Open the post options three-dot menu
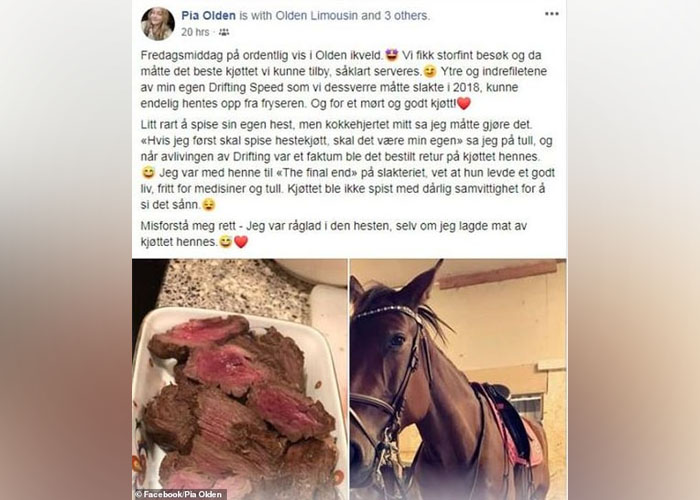The height and width of the screenshot is (500, 700). point(552,14)
